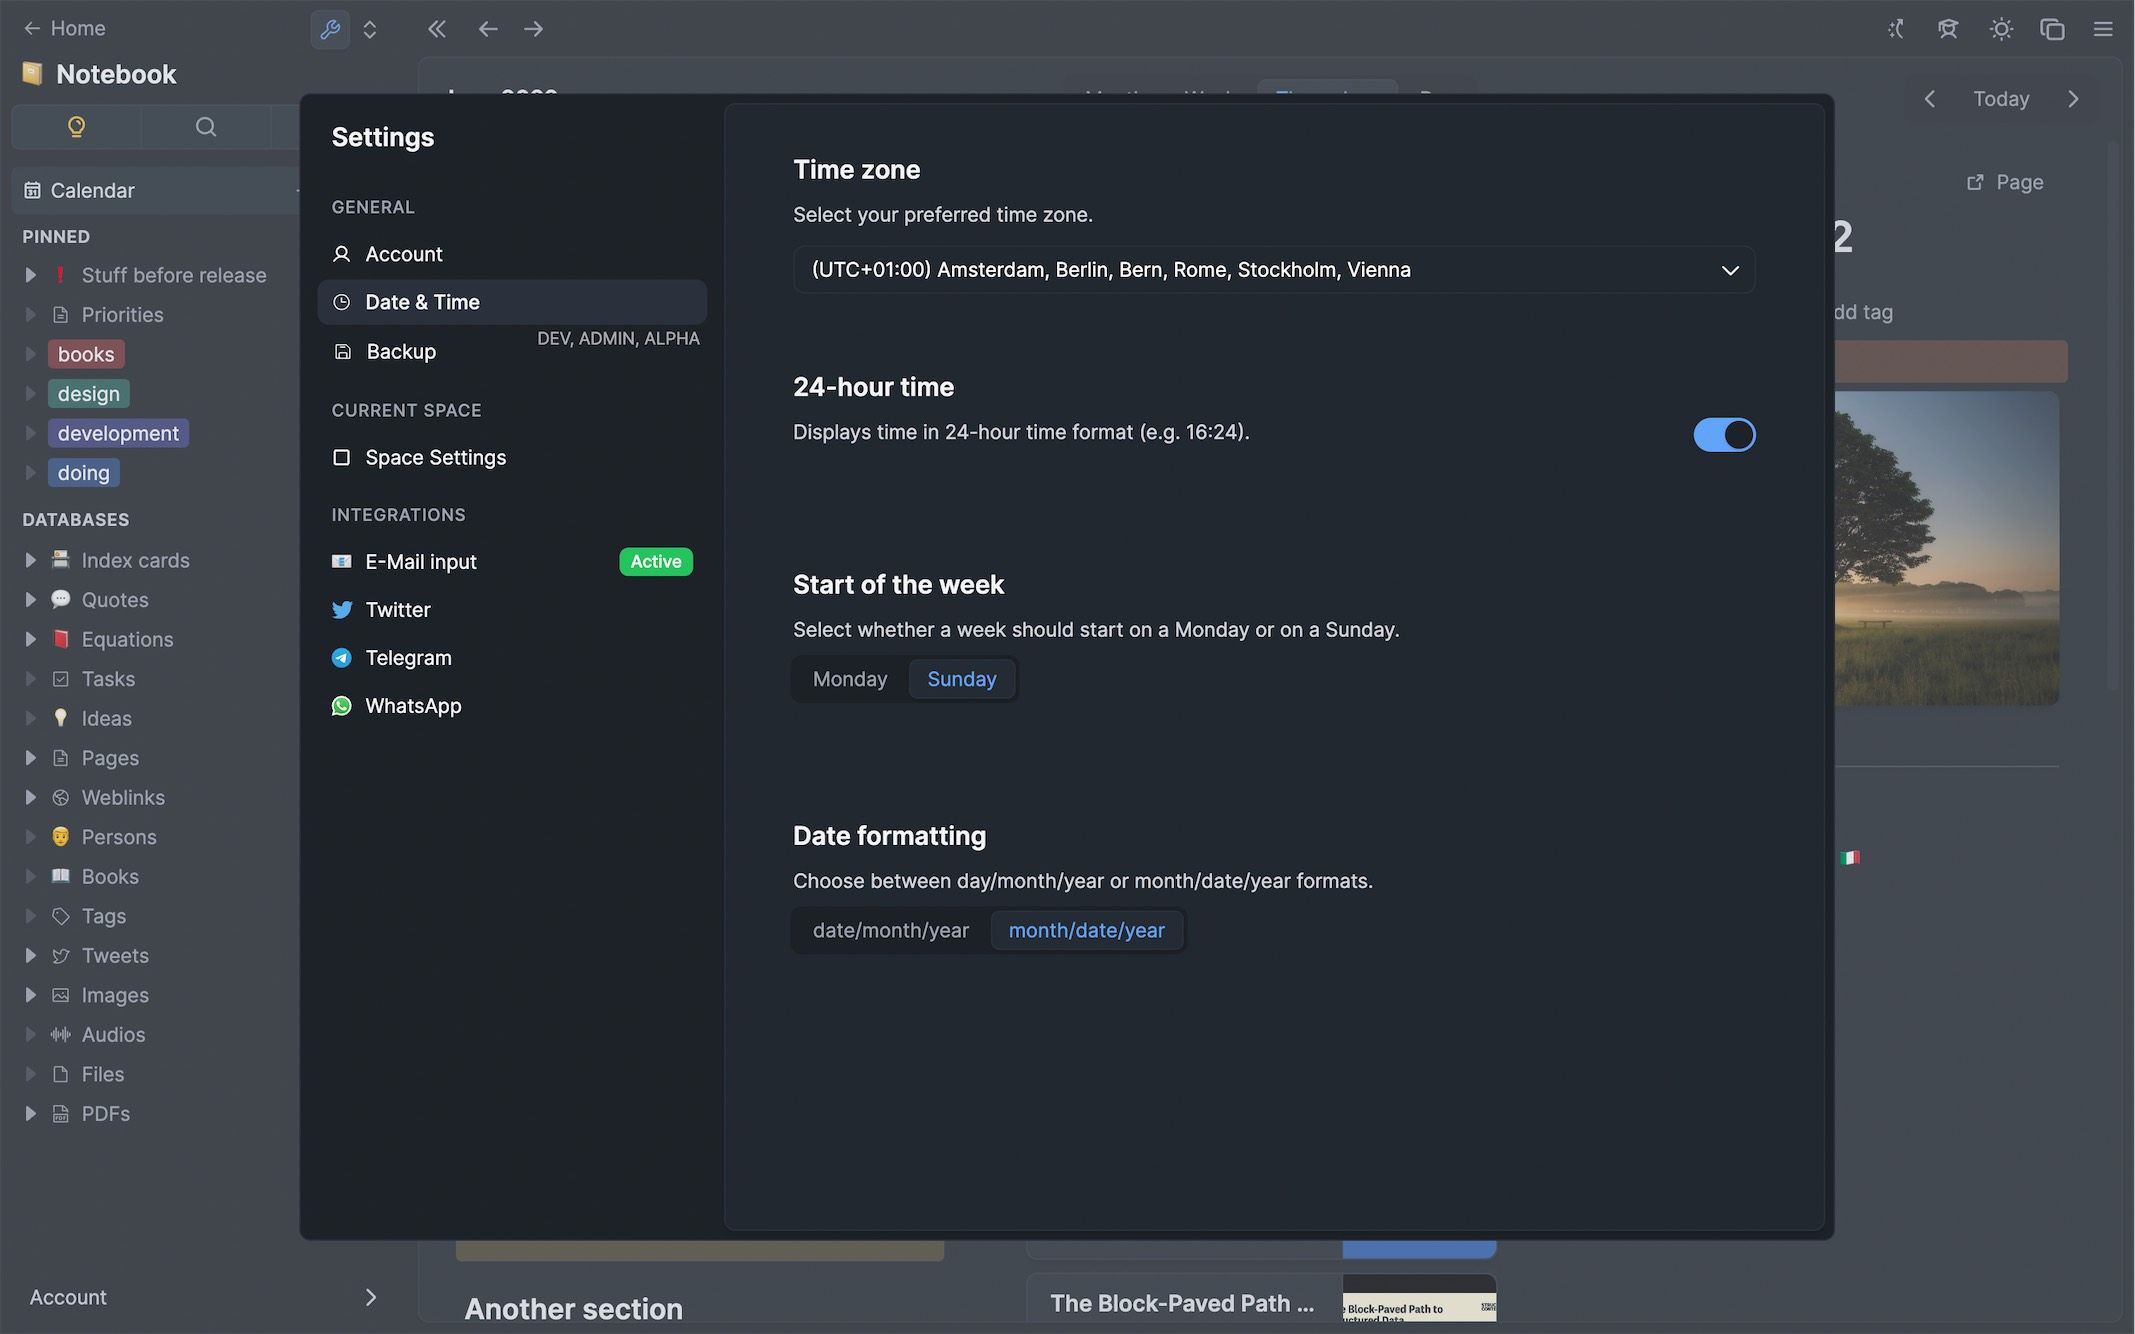Click the Today button
The image size is (2135, 1334).
[2000, 98]
